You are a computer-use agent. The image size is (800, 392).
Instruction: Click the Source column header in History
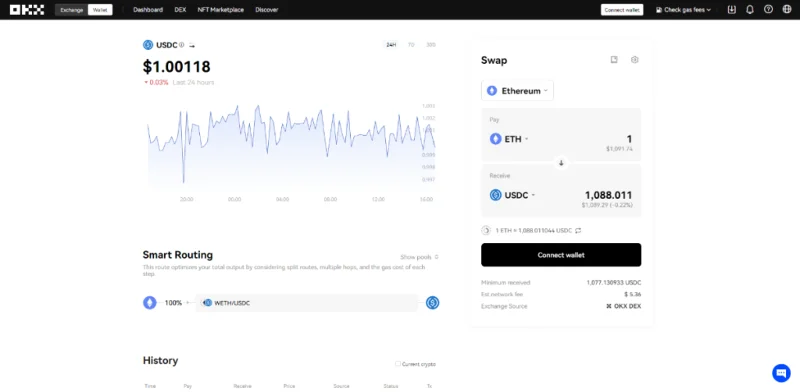tap(341, 386)
